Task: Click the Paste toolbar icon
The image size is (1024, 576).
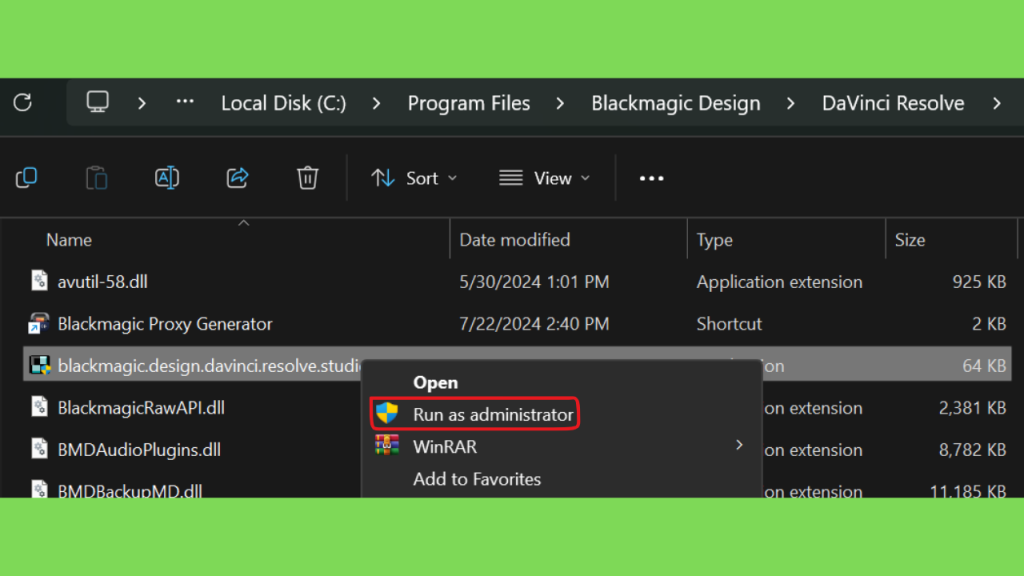Action: click(x=97, y=178)
